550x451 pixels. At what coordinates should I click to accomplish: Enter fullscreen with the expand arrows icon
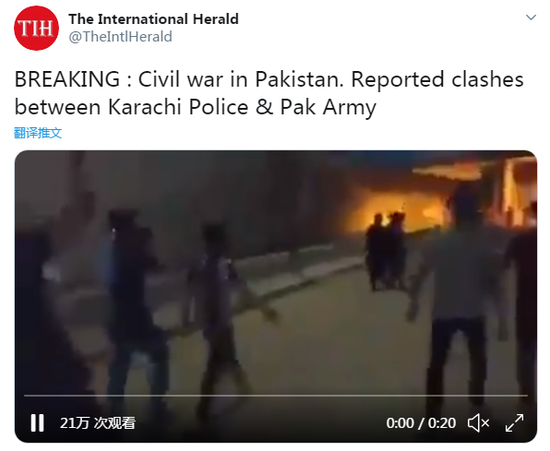pyautogui.click(x=515, y=423)
